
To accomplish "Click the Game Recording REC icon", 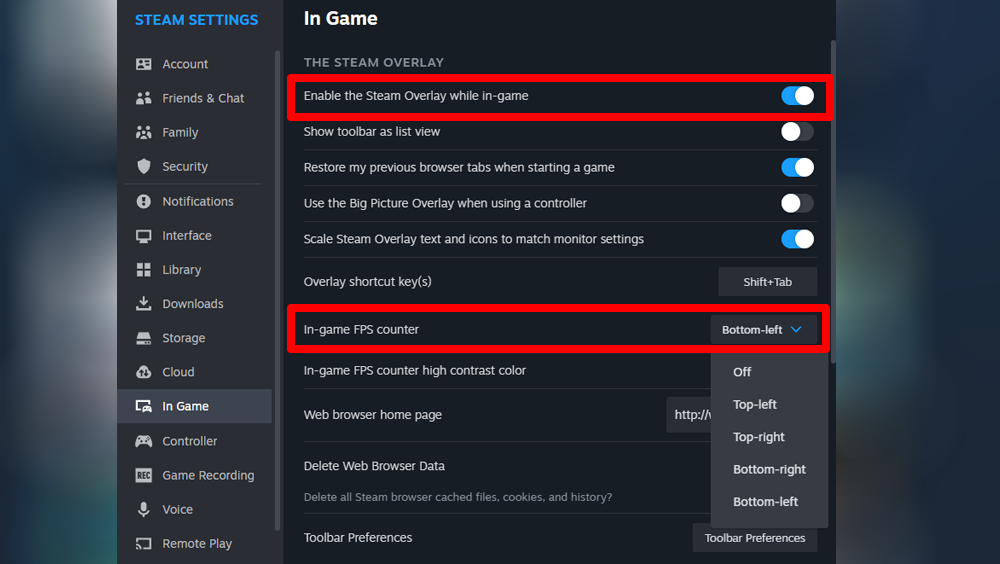I will pos(144,475).
